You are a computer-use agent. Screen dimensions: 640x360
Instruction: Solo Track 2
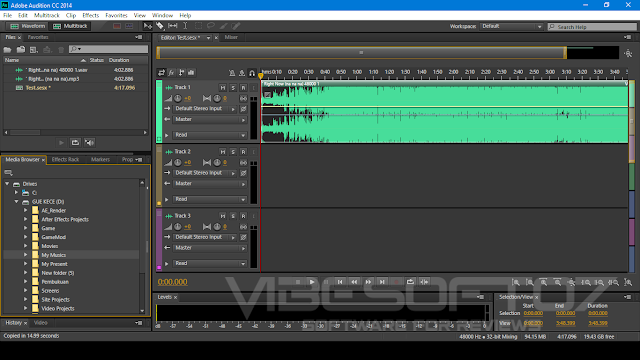tap(233, 152)
